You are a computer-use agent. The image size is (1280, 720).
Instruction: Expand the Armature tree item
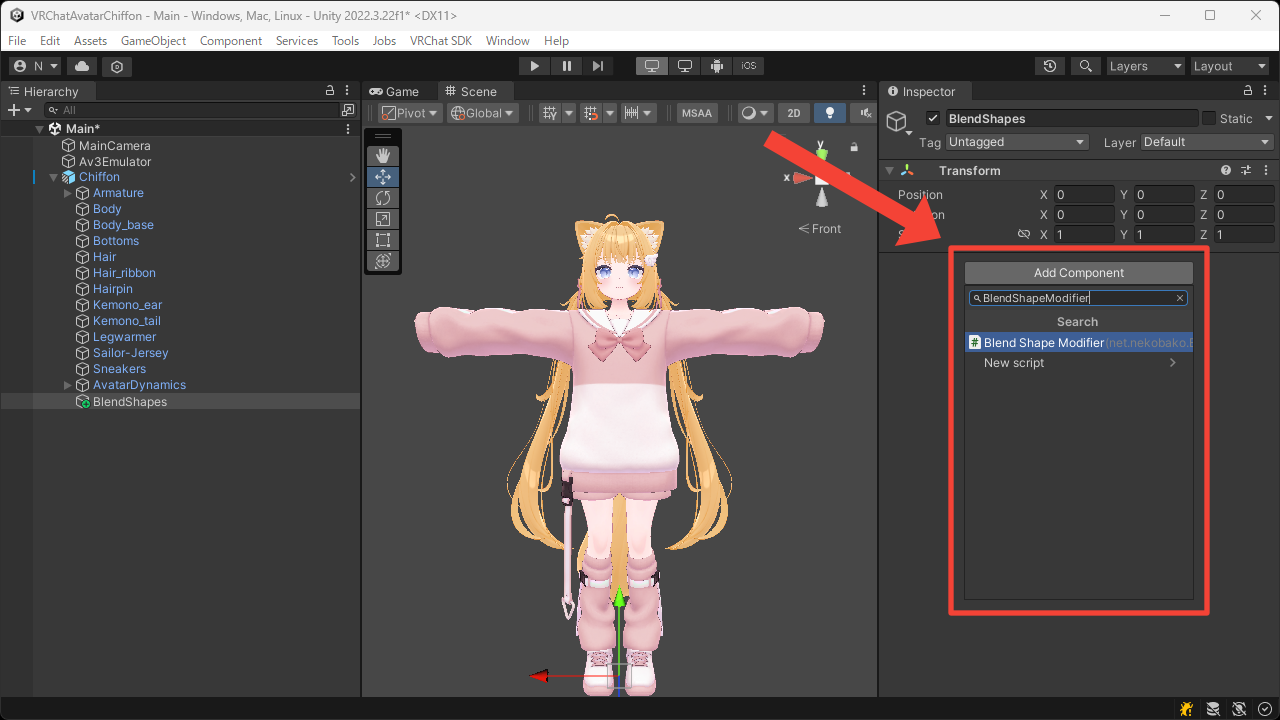click(68, 193)
